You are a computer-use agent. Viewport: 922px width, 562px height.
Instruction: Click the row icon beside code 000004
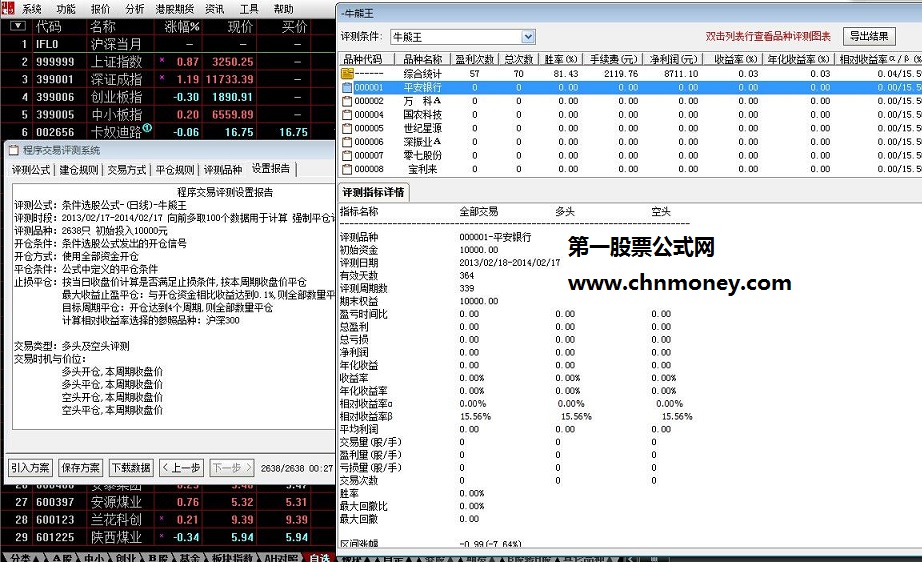(347, 115)
